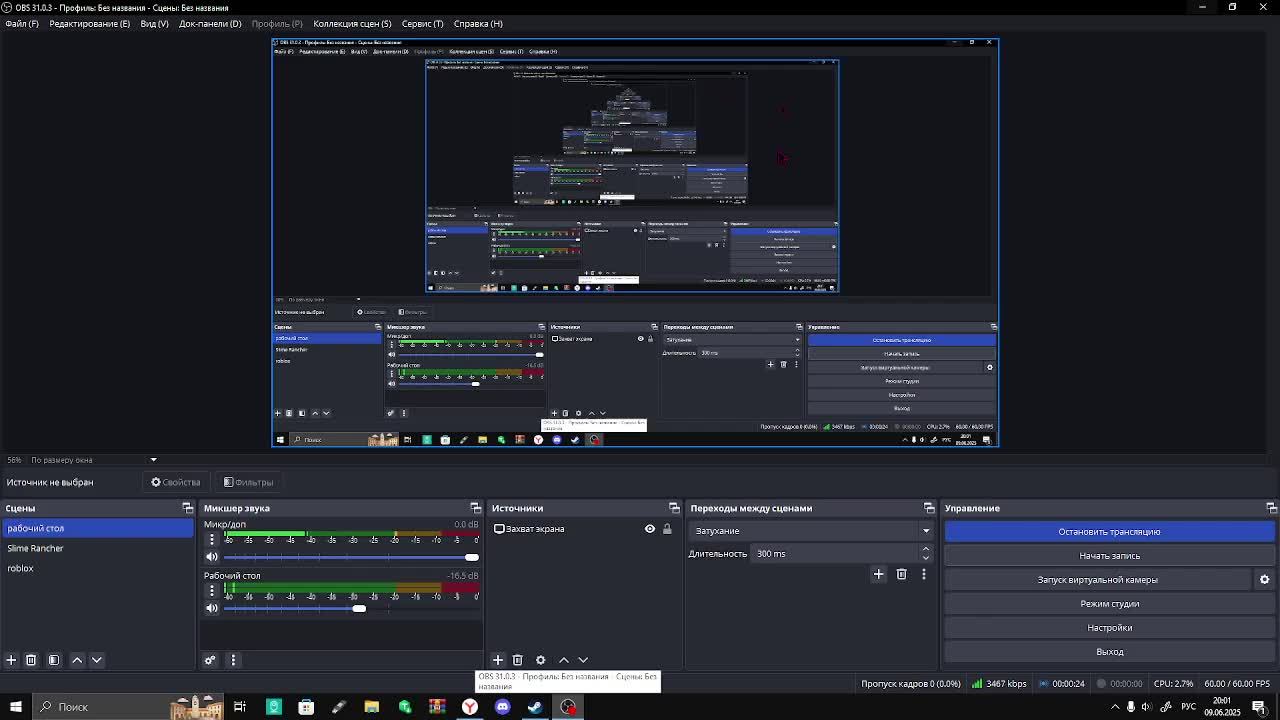Open the Коллекция сцен menu

(352, 23)
